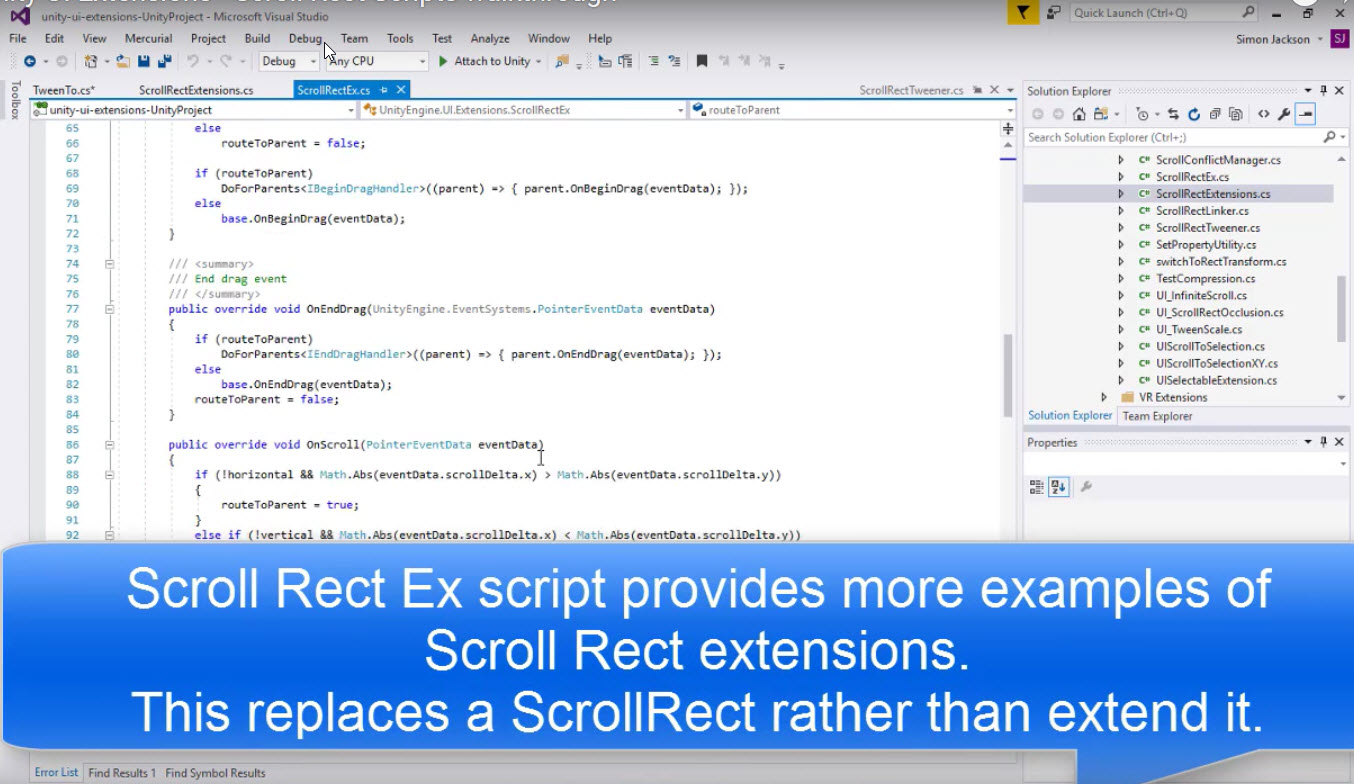Expand the ScrollRectLinker.cs tree node
The image size is (1354, 784).
[x=1121, y=211]
